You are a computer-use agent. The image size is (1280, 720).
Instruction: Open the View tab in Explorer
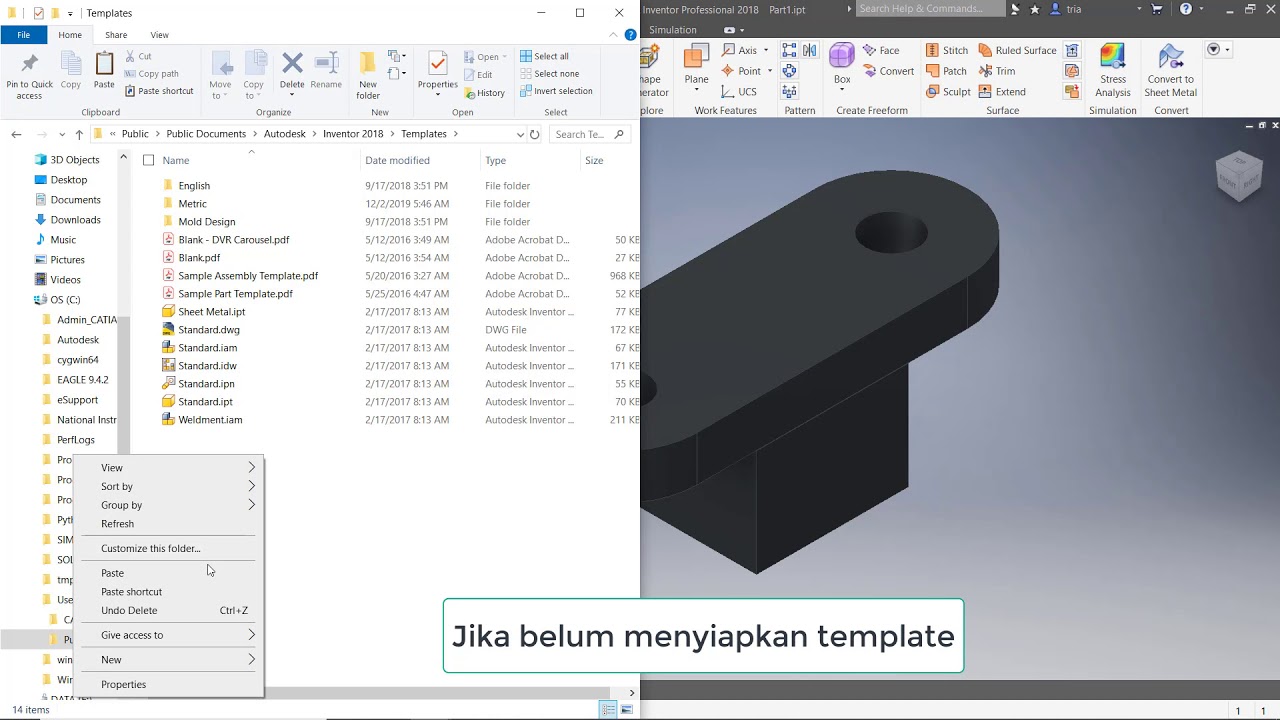(160, 35)
